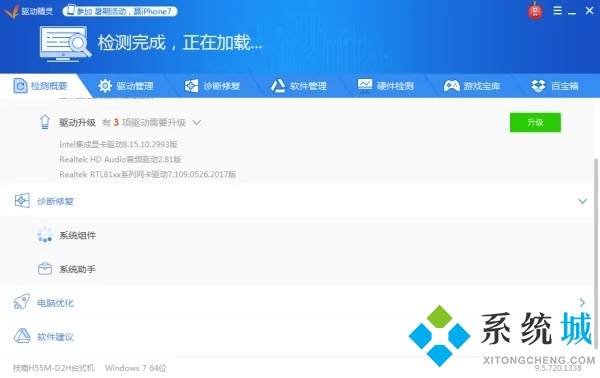Click the Windows 7 64位 status text
Screen dimensions: 600x378
[136, 368]
